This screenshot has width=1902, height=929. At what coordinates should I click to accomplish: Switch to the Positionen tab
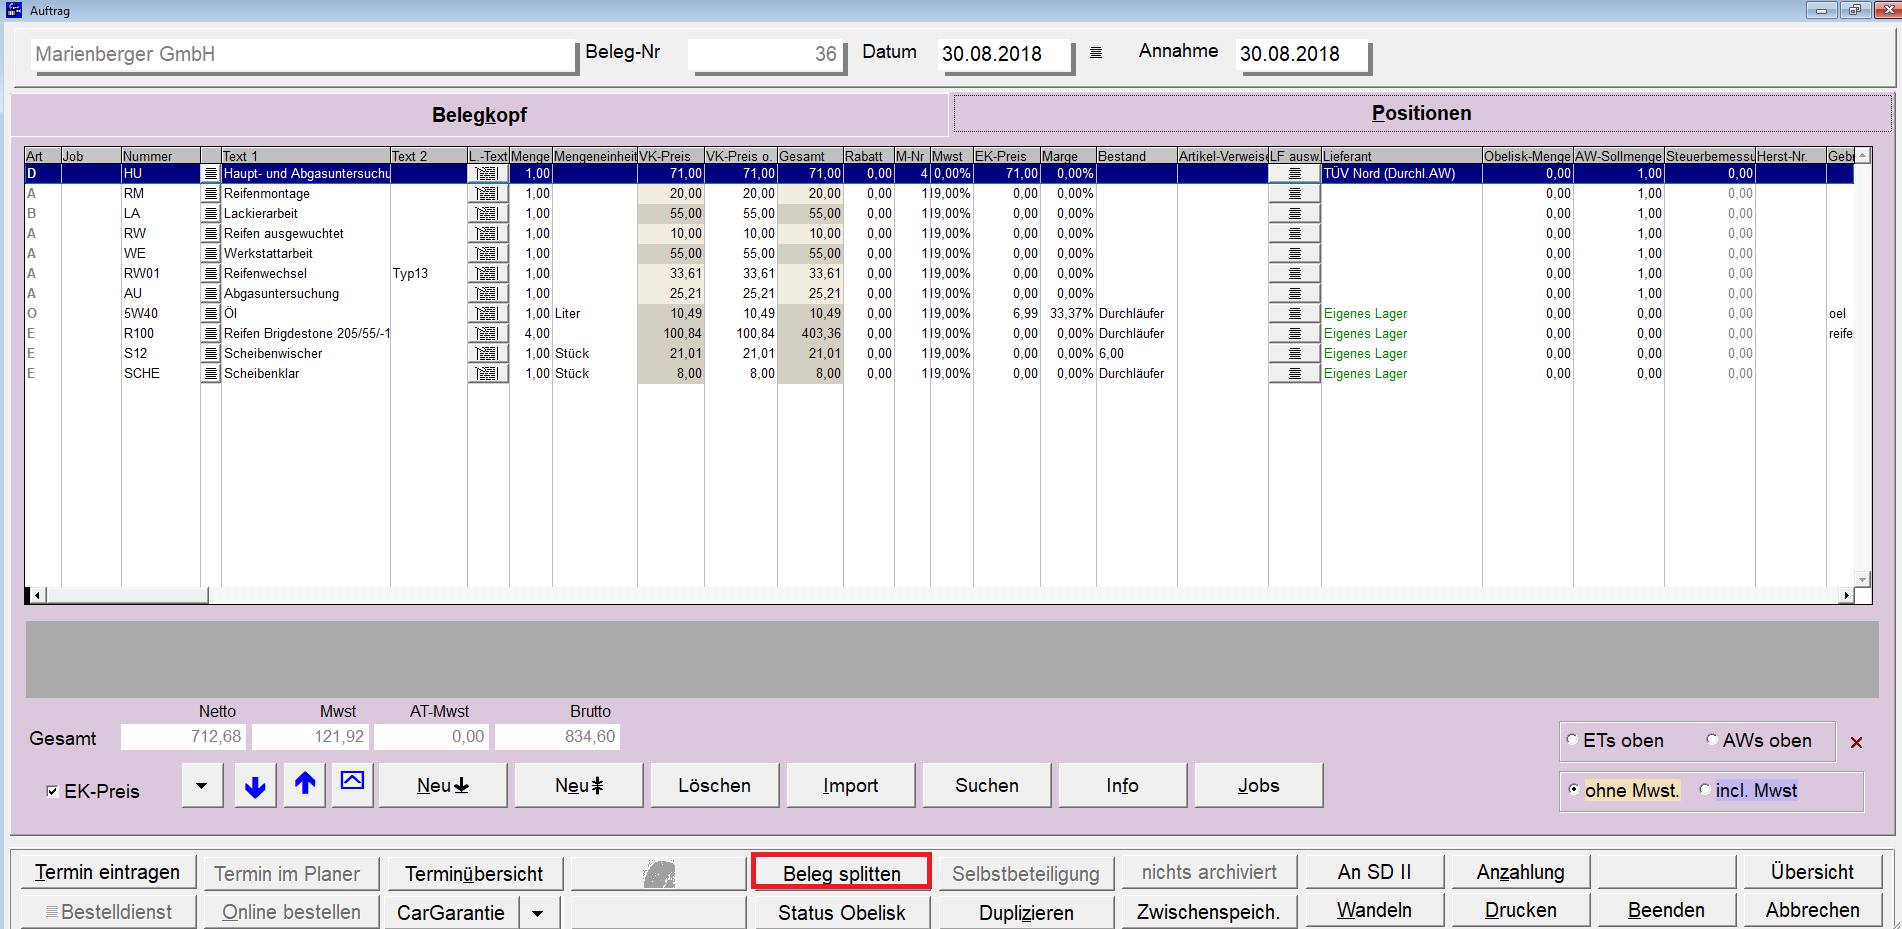tap(1421, 113)
